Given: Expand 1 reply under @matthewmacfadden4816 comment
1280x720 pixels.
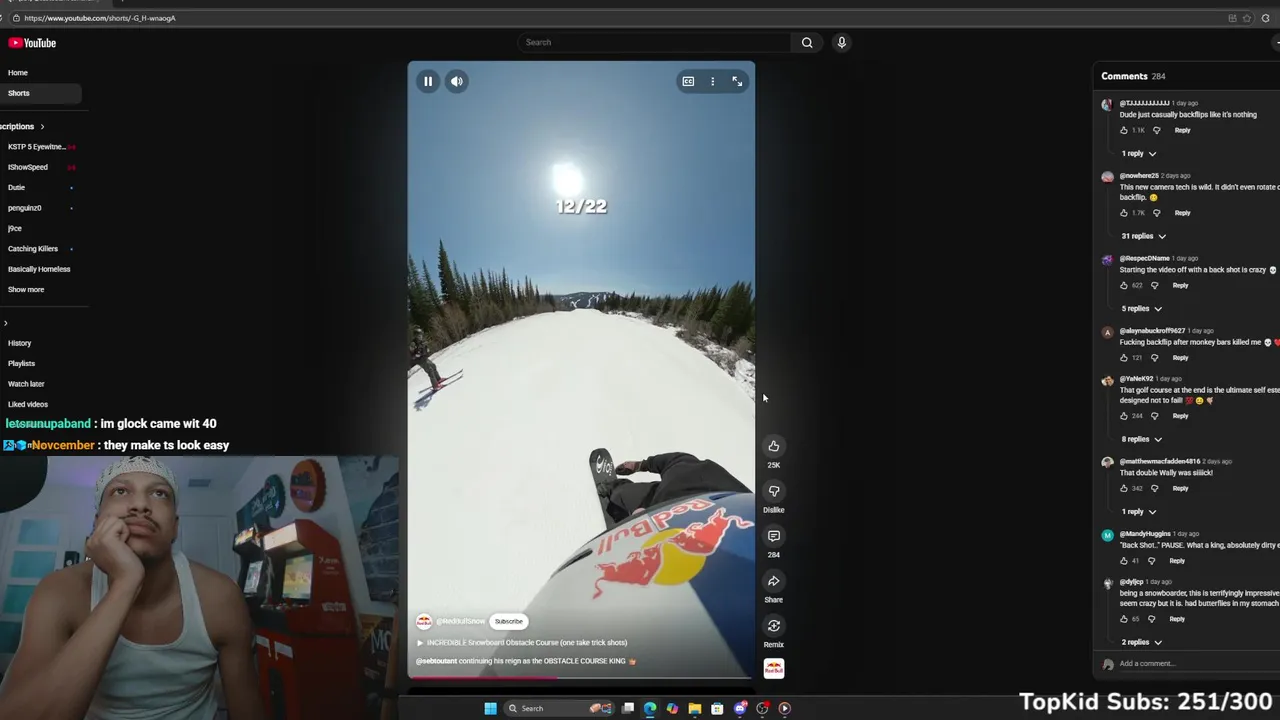Looking at the screenshot, I should (x=1139, y=512).
